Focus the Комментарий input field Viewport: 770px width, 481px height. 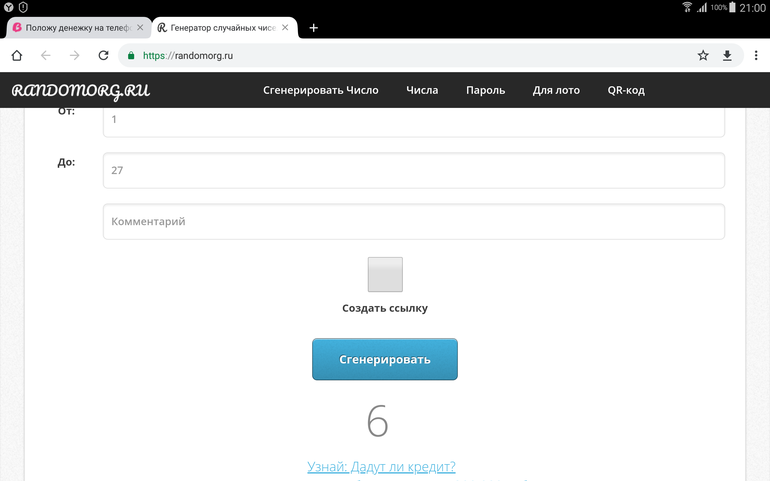[x=413, y=222]
